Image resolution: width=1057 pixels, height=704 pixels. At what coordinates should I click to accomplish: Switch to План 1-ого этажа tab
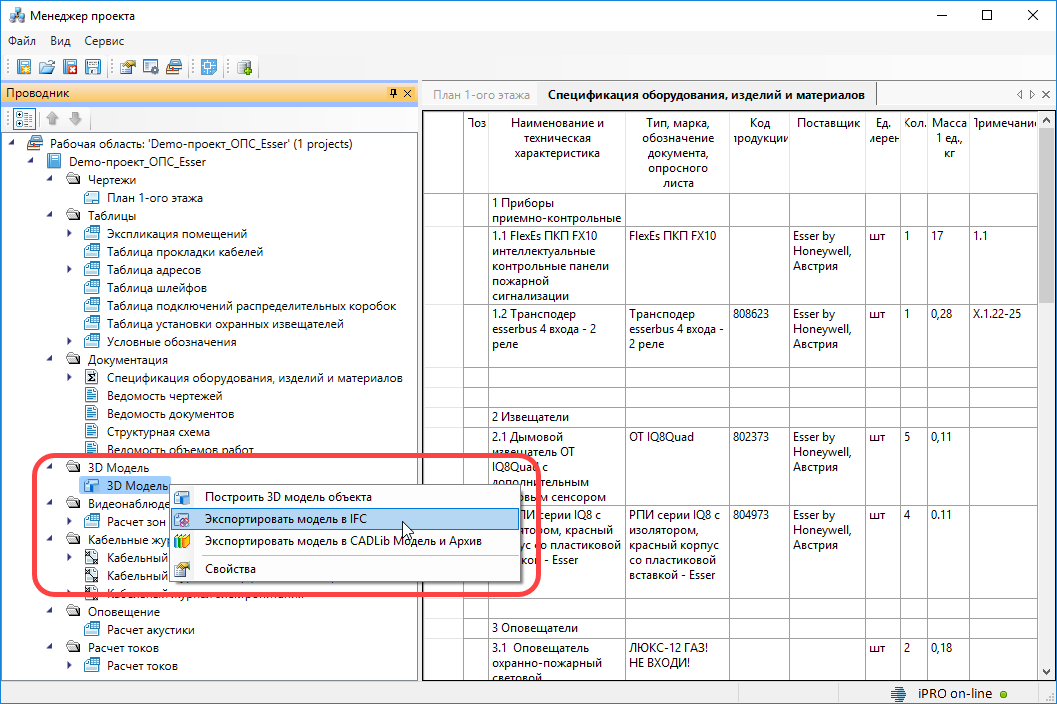click(x=481, y=95)
